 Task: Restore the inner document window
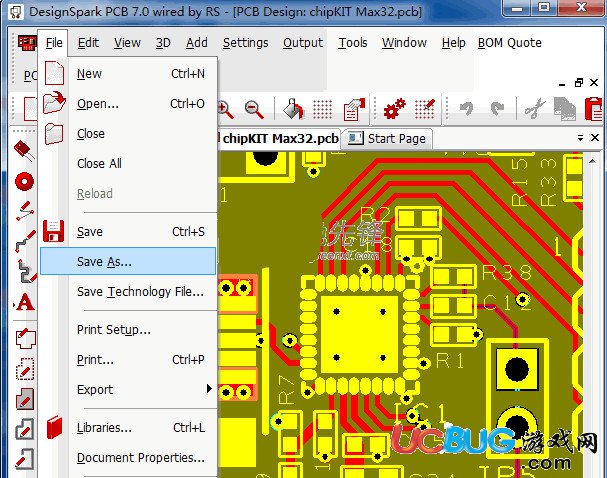click(x=579, y=82)
